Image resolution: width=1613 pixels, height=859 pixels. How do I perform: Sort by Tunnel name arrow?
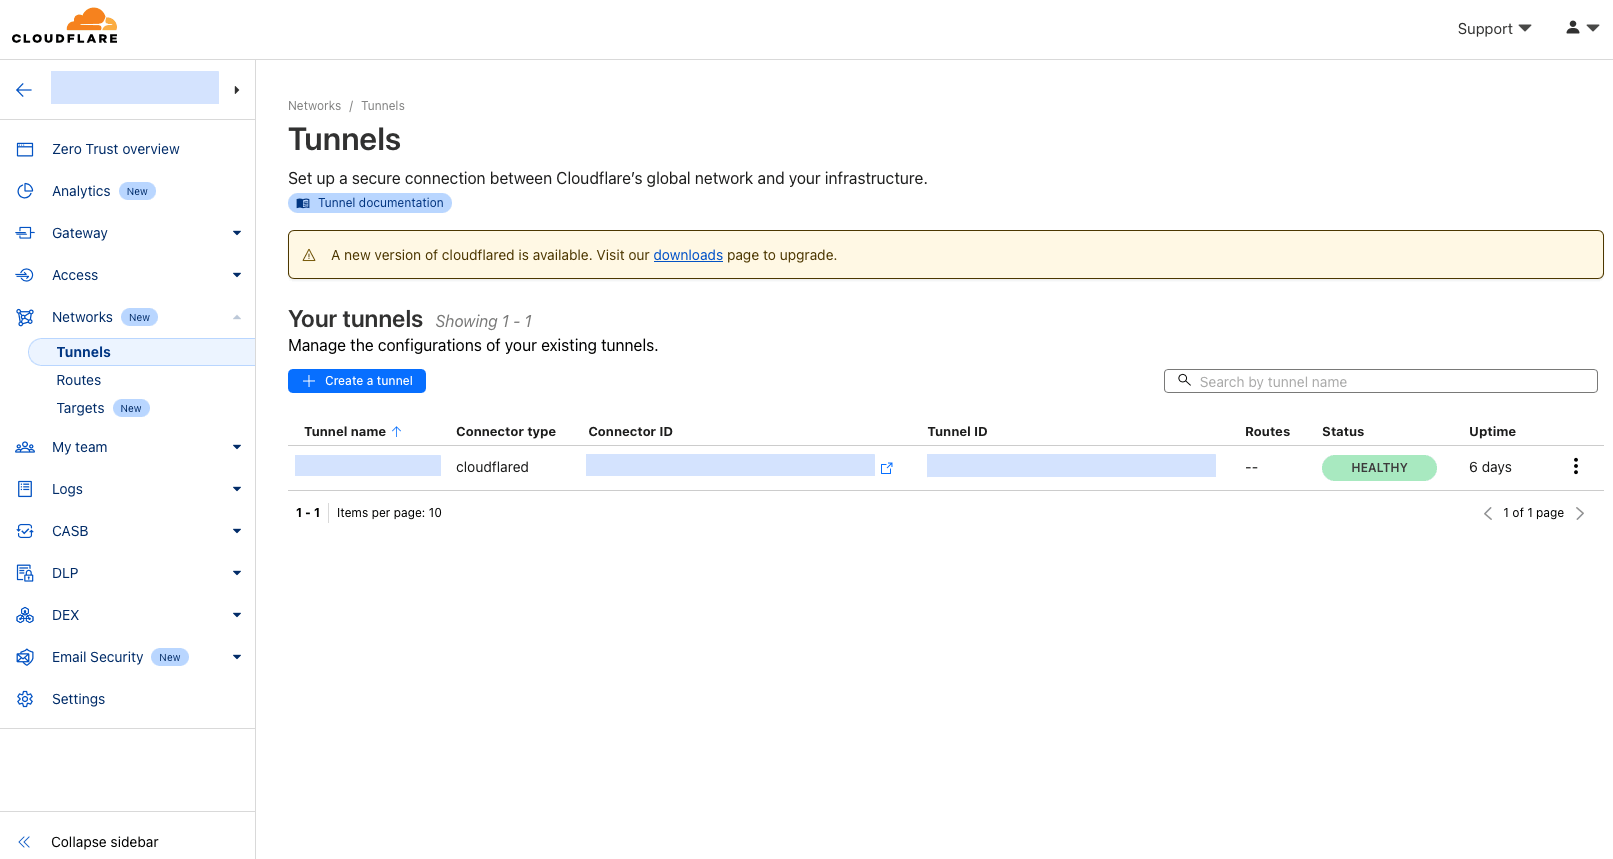[x=396, y=432]
